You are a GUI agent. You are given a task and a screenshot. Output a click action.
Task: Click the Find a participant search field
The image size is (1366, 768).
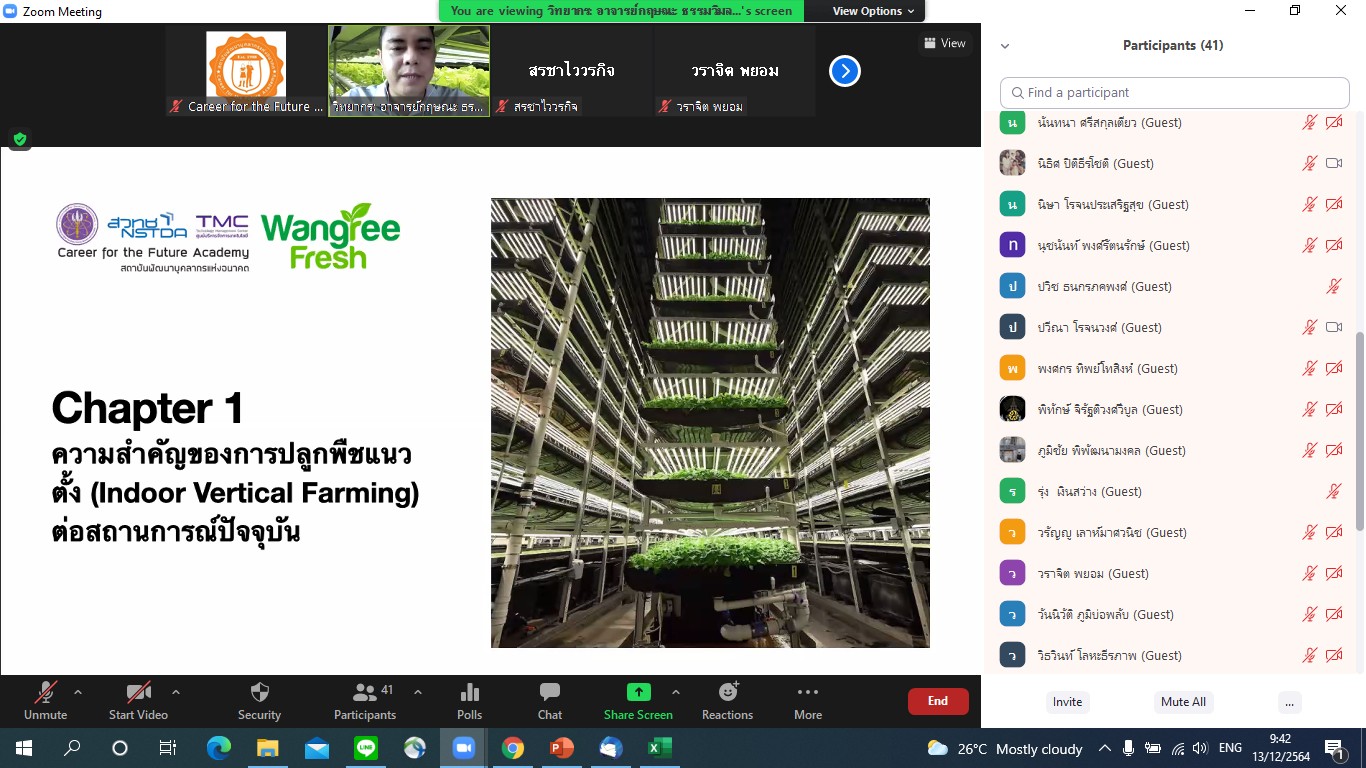click(x=1175, y=93)
